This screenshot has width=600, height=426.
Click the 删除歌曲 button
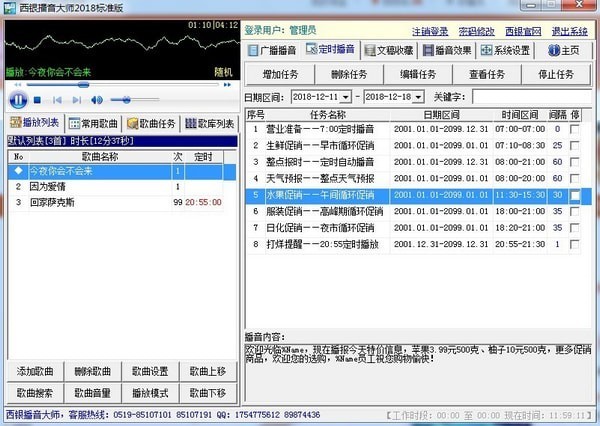(x=93, y=372)
